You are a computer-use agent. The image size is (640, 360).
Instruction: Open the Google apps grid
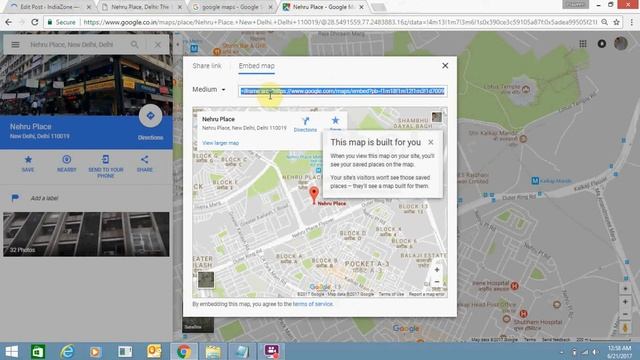click(583, 44)
